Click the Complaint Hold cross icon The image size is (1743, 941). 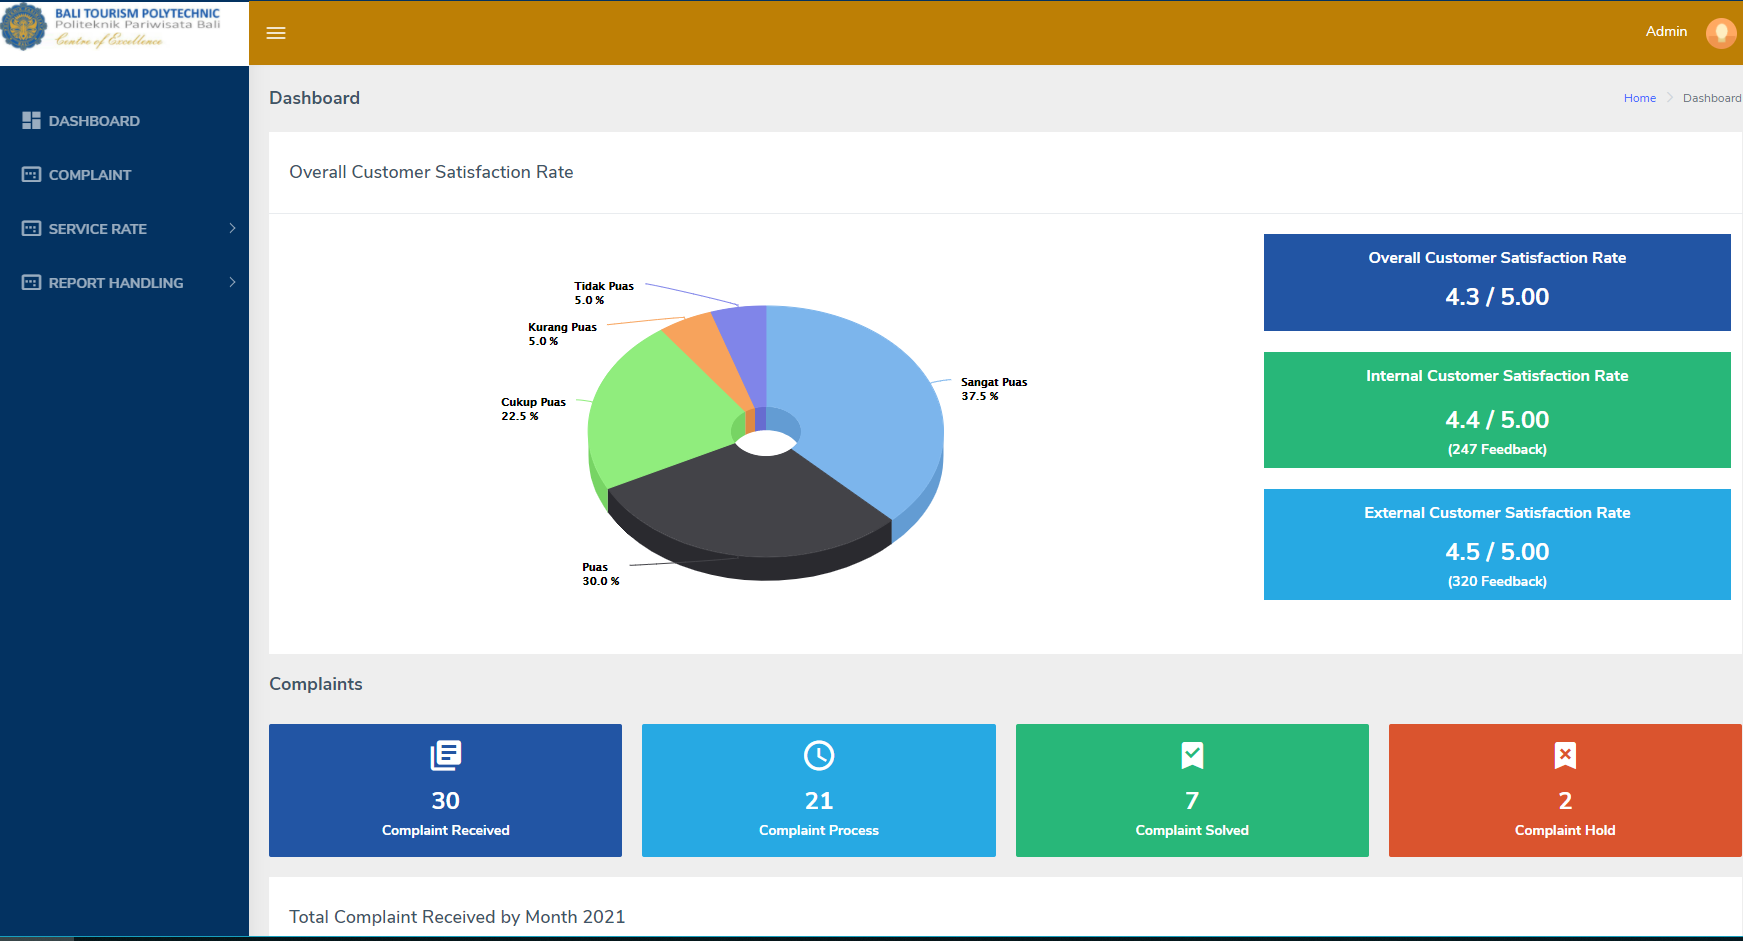point(1565,755)
